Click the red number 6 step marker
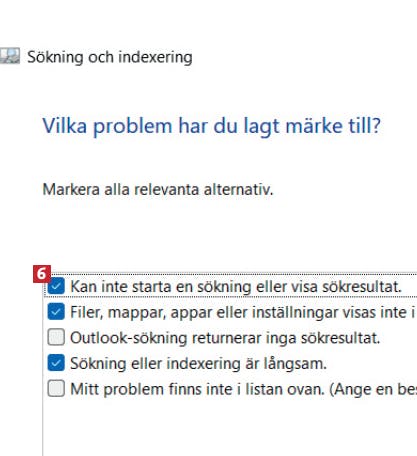The image size is (417, 456). (42, 274)
